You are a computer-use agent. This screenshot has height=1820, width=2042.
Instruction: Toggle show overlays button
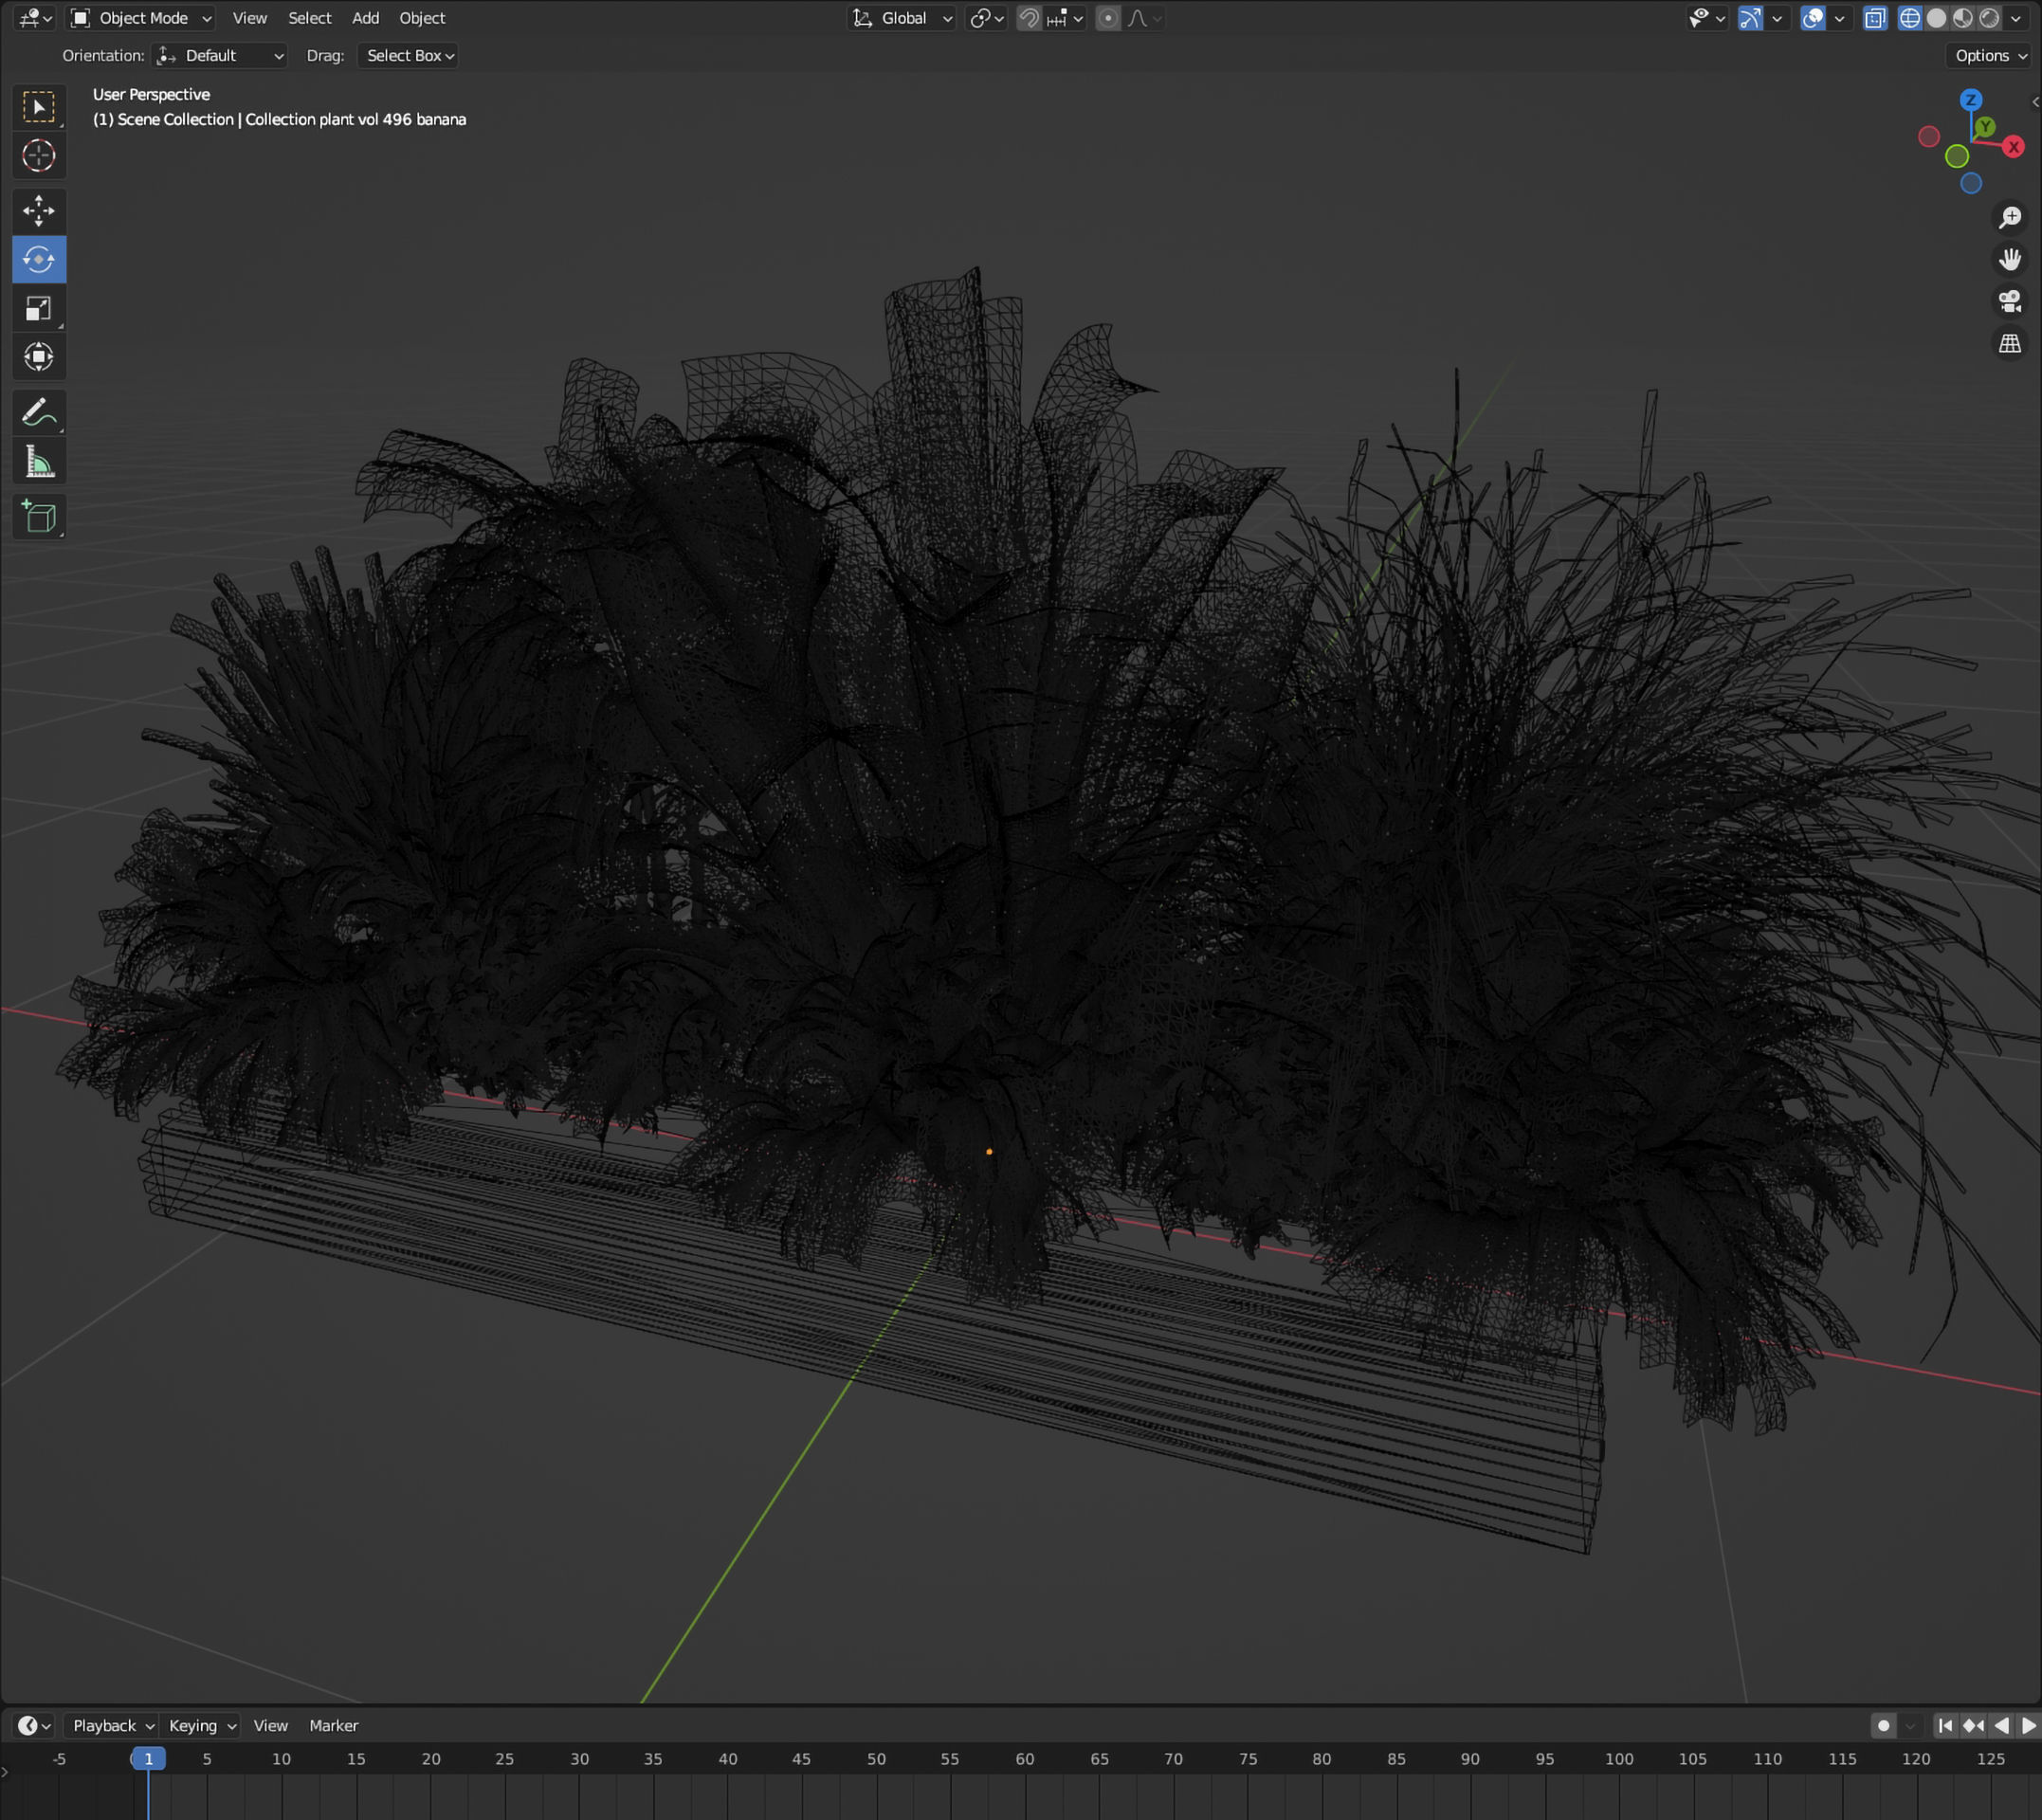[1812, 18]
